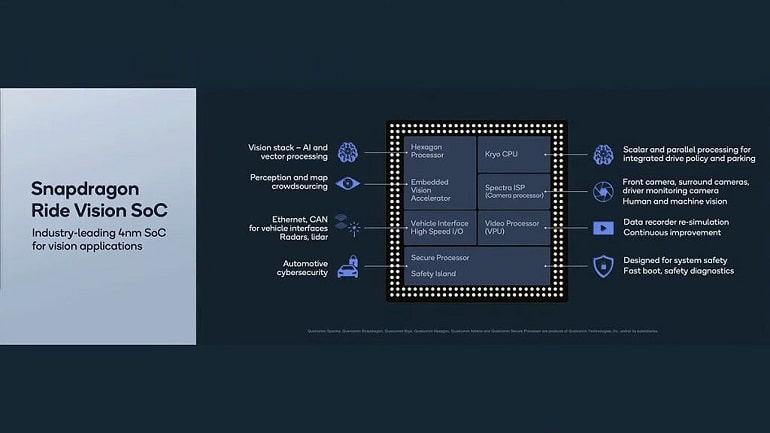Viewport: 770px width, 433px height.
Task: Click the Human and machine vision line
Action: point(675,201)
